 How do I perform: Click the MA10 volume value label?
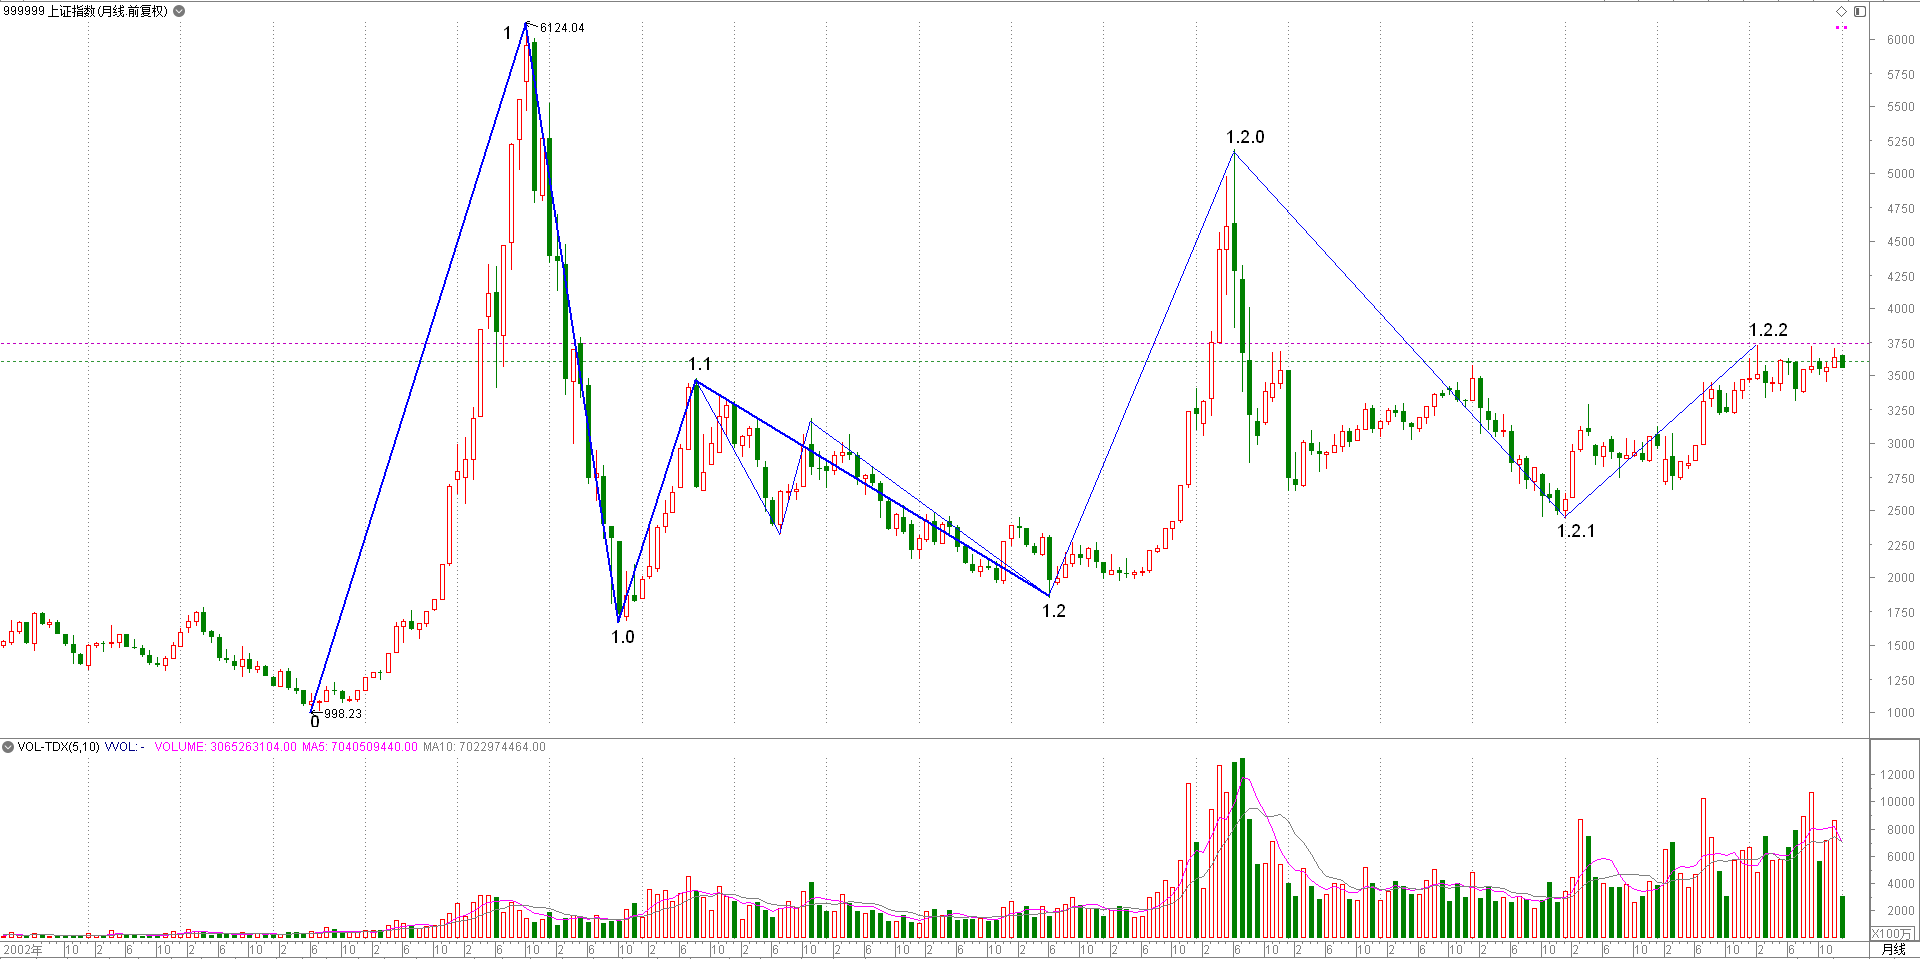pyautogui.click(x=485, y=747)
